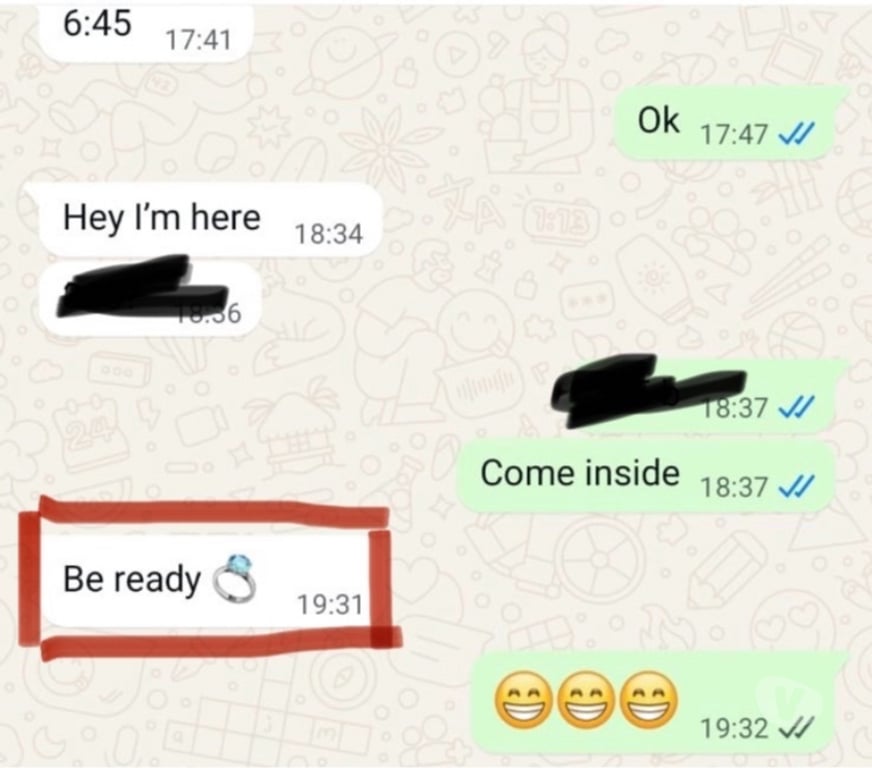The height and width of the screenshot is (768, 872).
Task: Tap the checkmarks beside 19:32 timestamp
Action: point(796,728)
